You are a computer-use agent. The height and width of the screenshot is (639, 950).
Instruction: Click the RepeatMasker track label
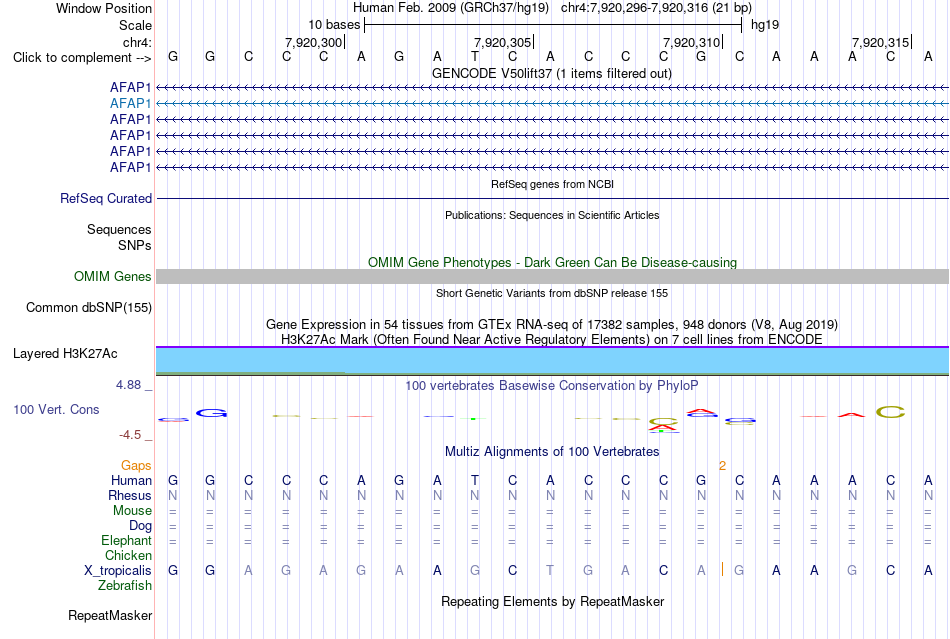click(110, 615)
